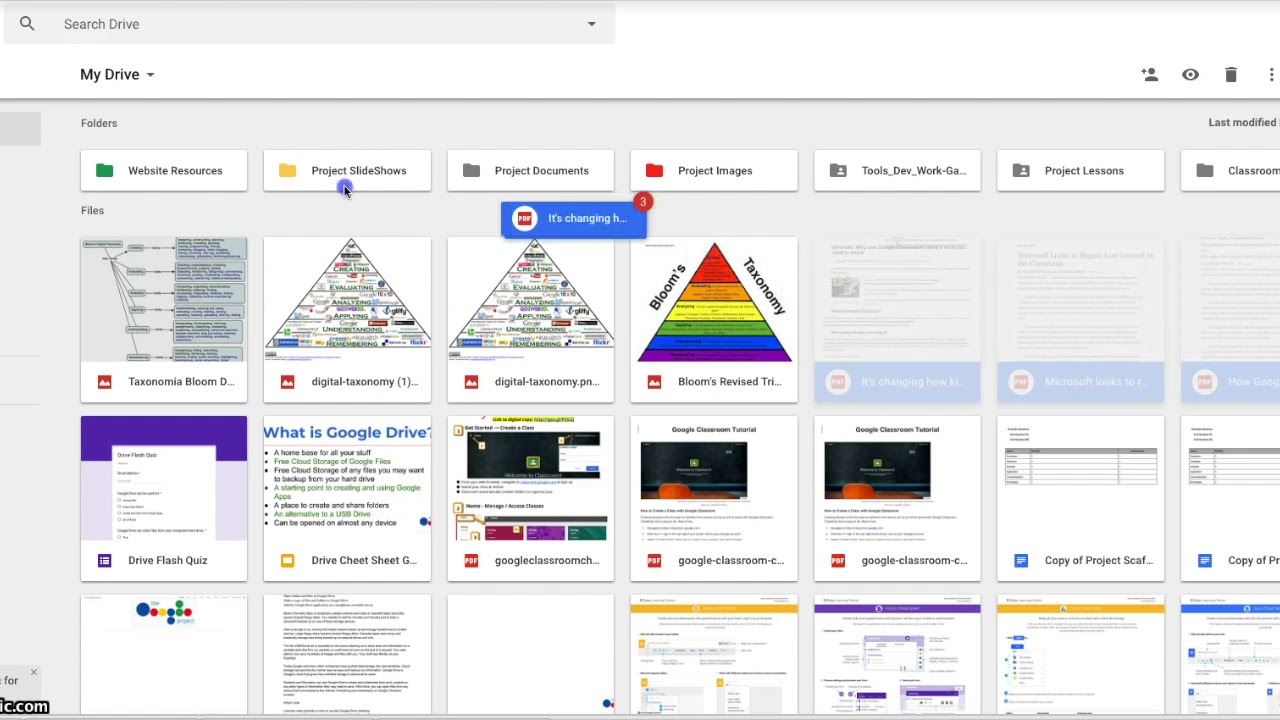Sort by Last modified header
Viewport: 1280px width, 720px height.
click(x=1243, y=123)
